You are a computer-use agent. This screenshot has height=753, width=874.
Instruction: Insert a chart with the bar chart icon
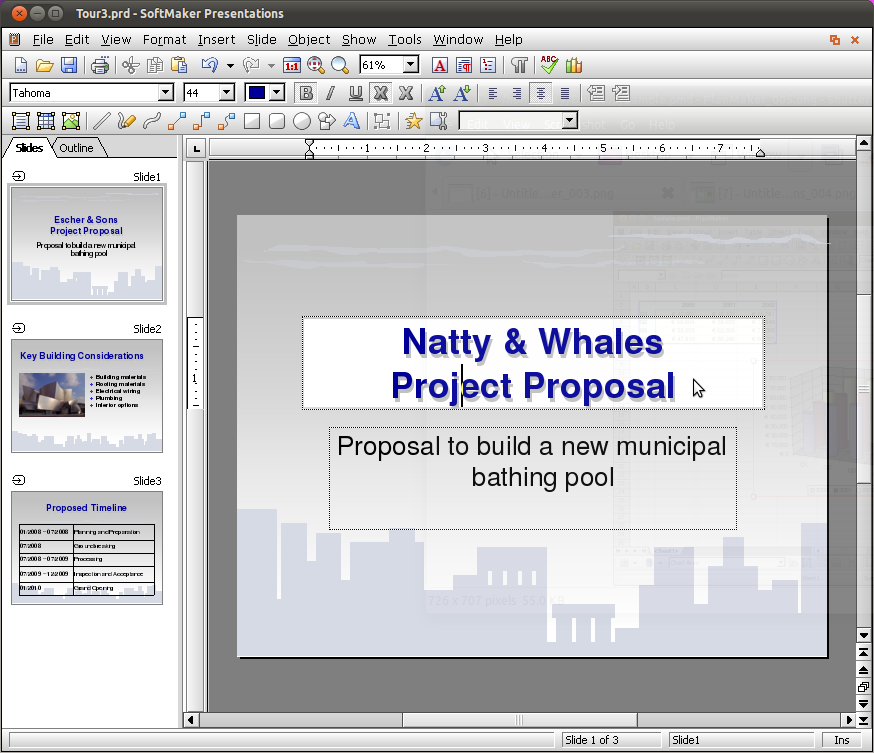[x=573, y=66]
